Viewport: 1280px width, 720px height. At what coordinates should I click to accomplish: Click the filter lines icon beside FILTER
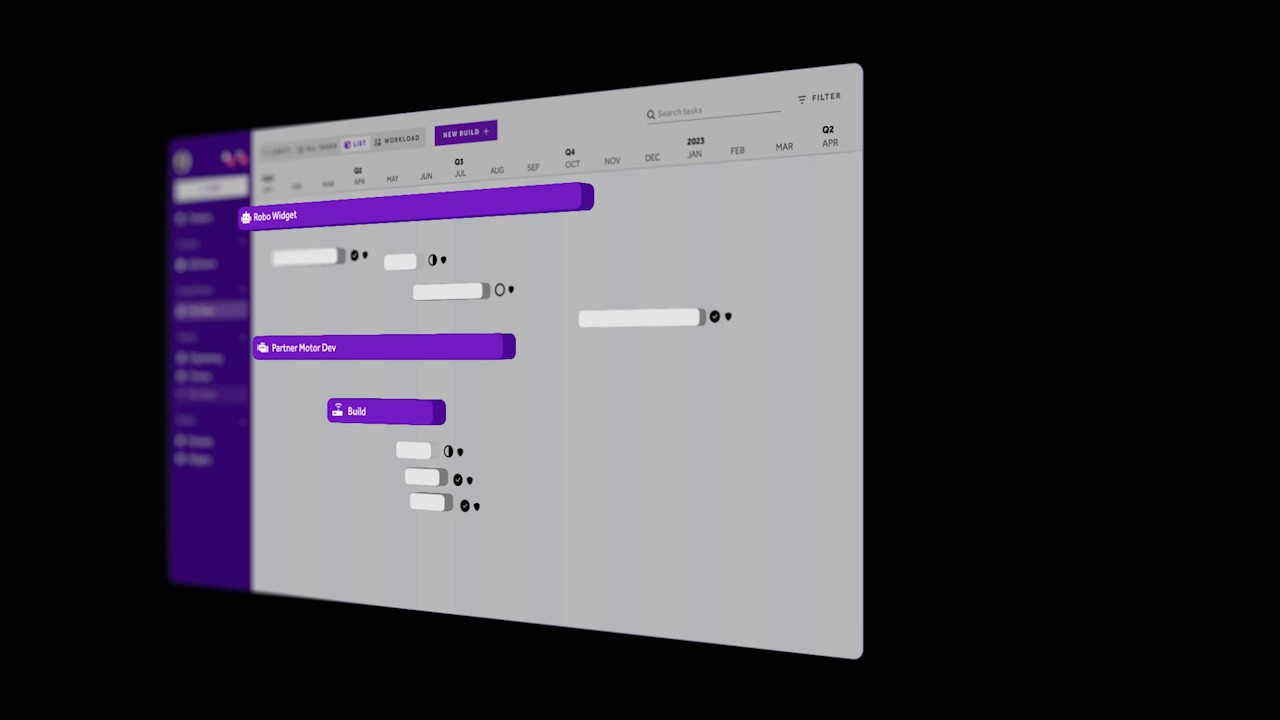(x=802, y=97)
